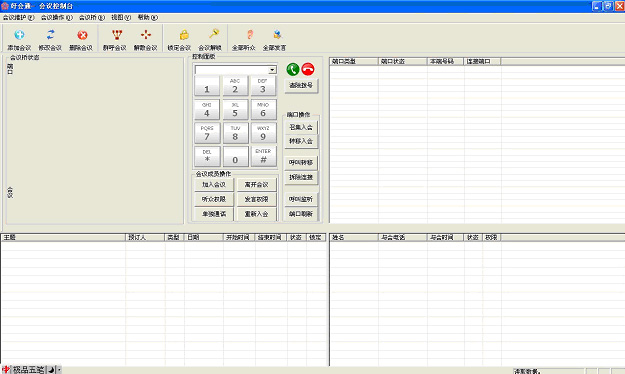Open the 视图 (View) menu
Image resolution: width=625 pixels, height=374 pixels.
point(121,18)
